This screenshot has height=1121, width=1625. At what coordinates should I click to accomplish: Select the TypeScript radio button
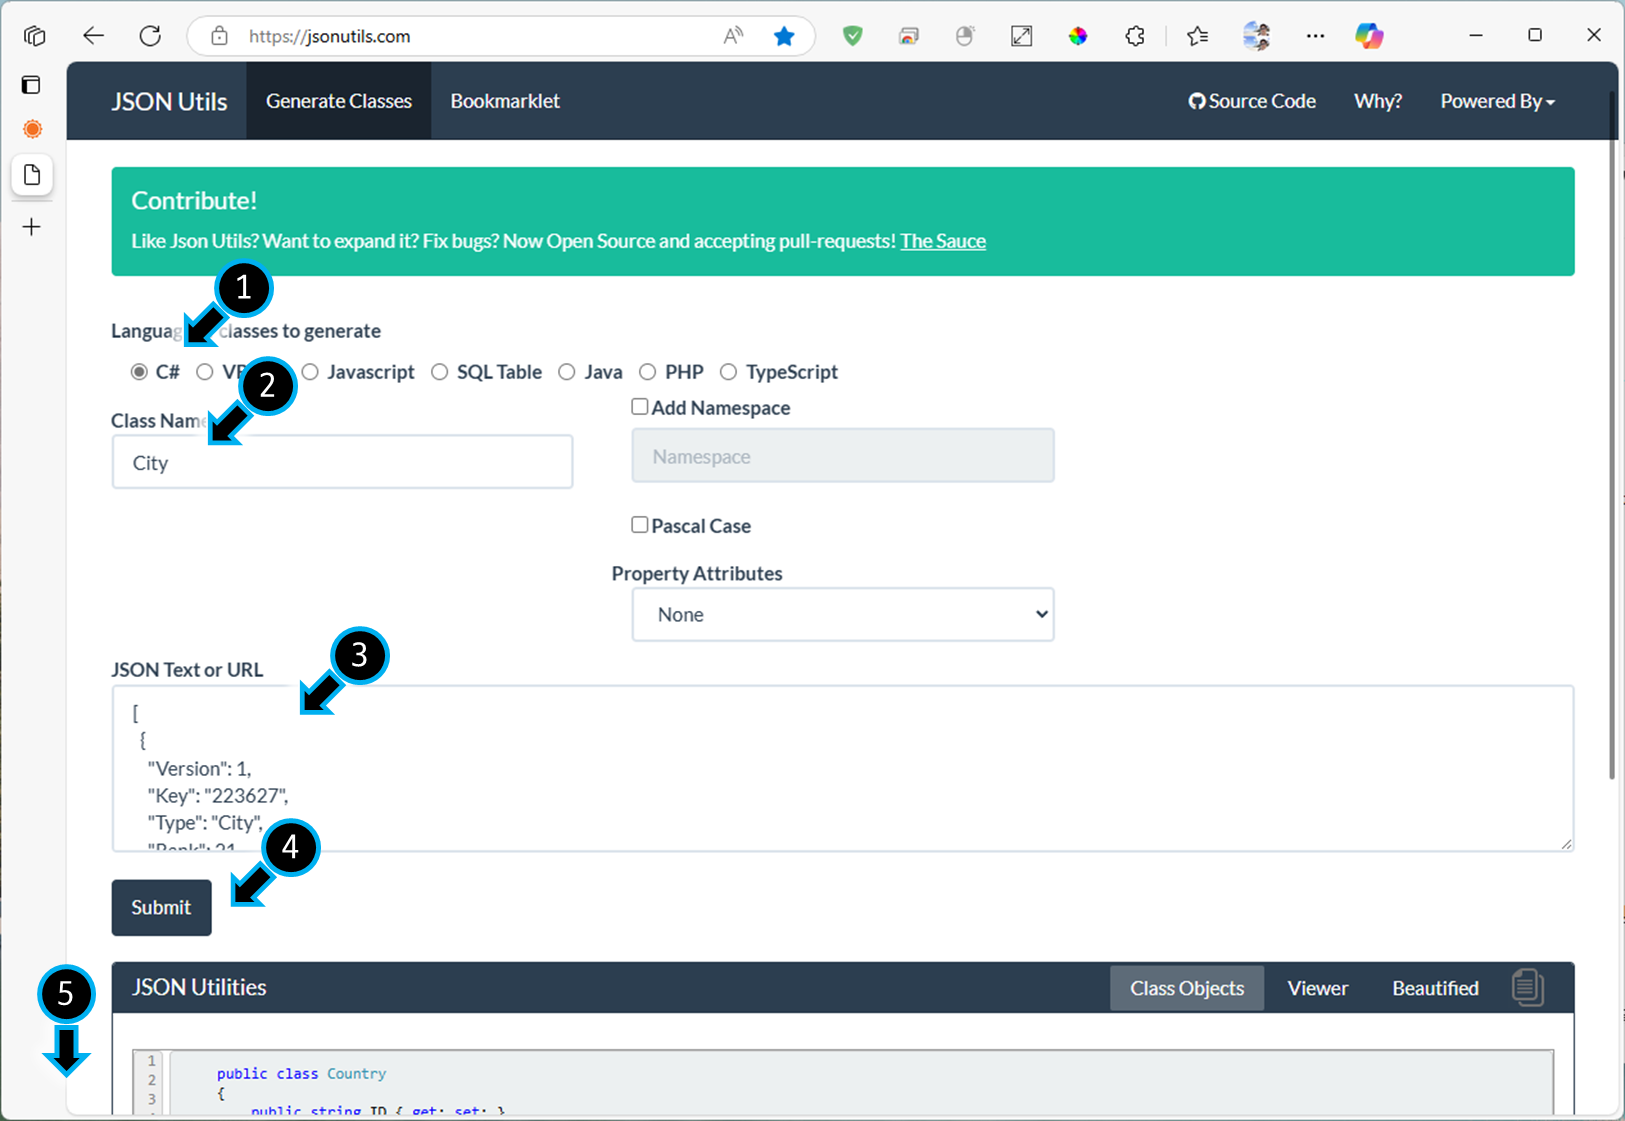(729, 372)
